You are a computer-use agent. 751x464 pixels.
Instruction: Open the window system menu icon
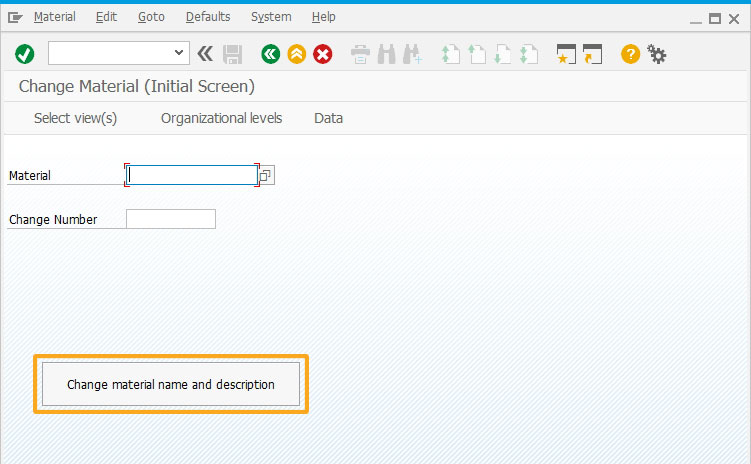coord(15,18)
